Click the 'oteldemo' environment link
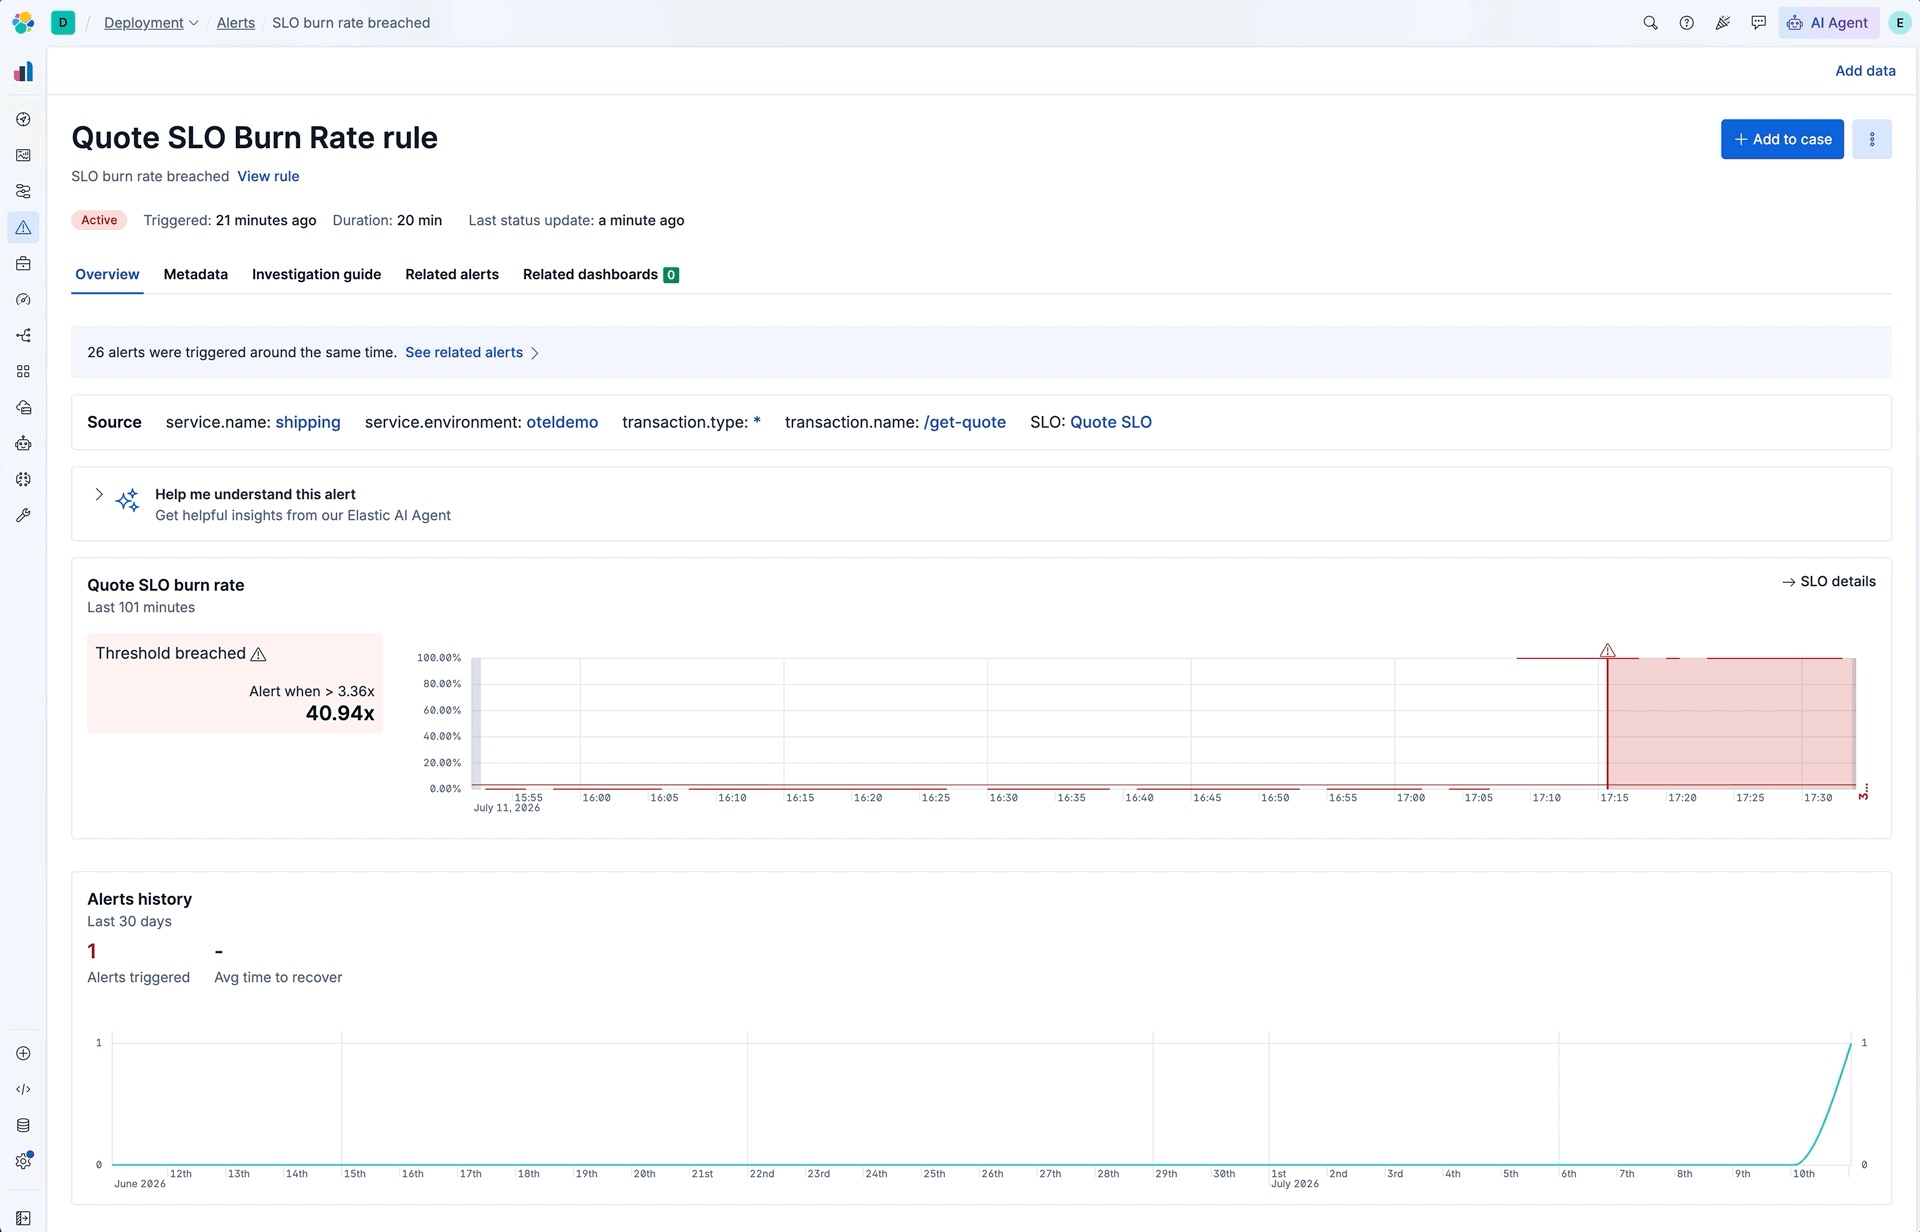 [x=562, y=422]
